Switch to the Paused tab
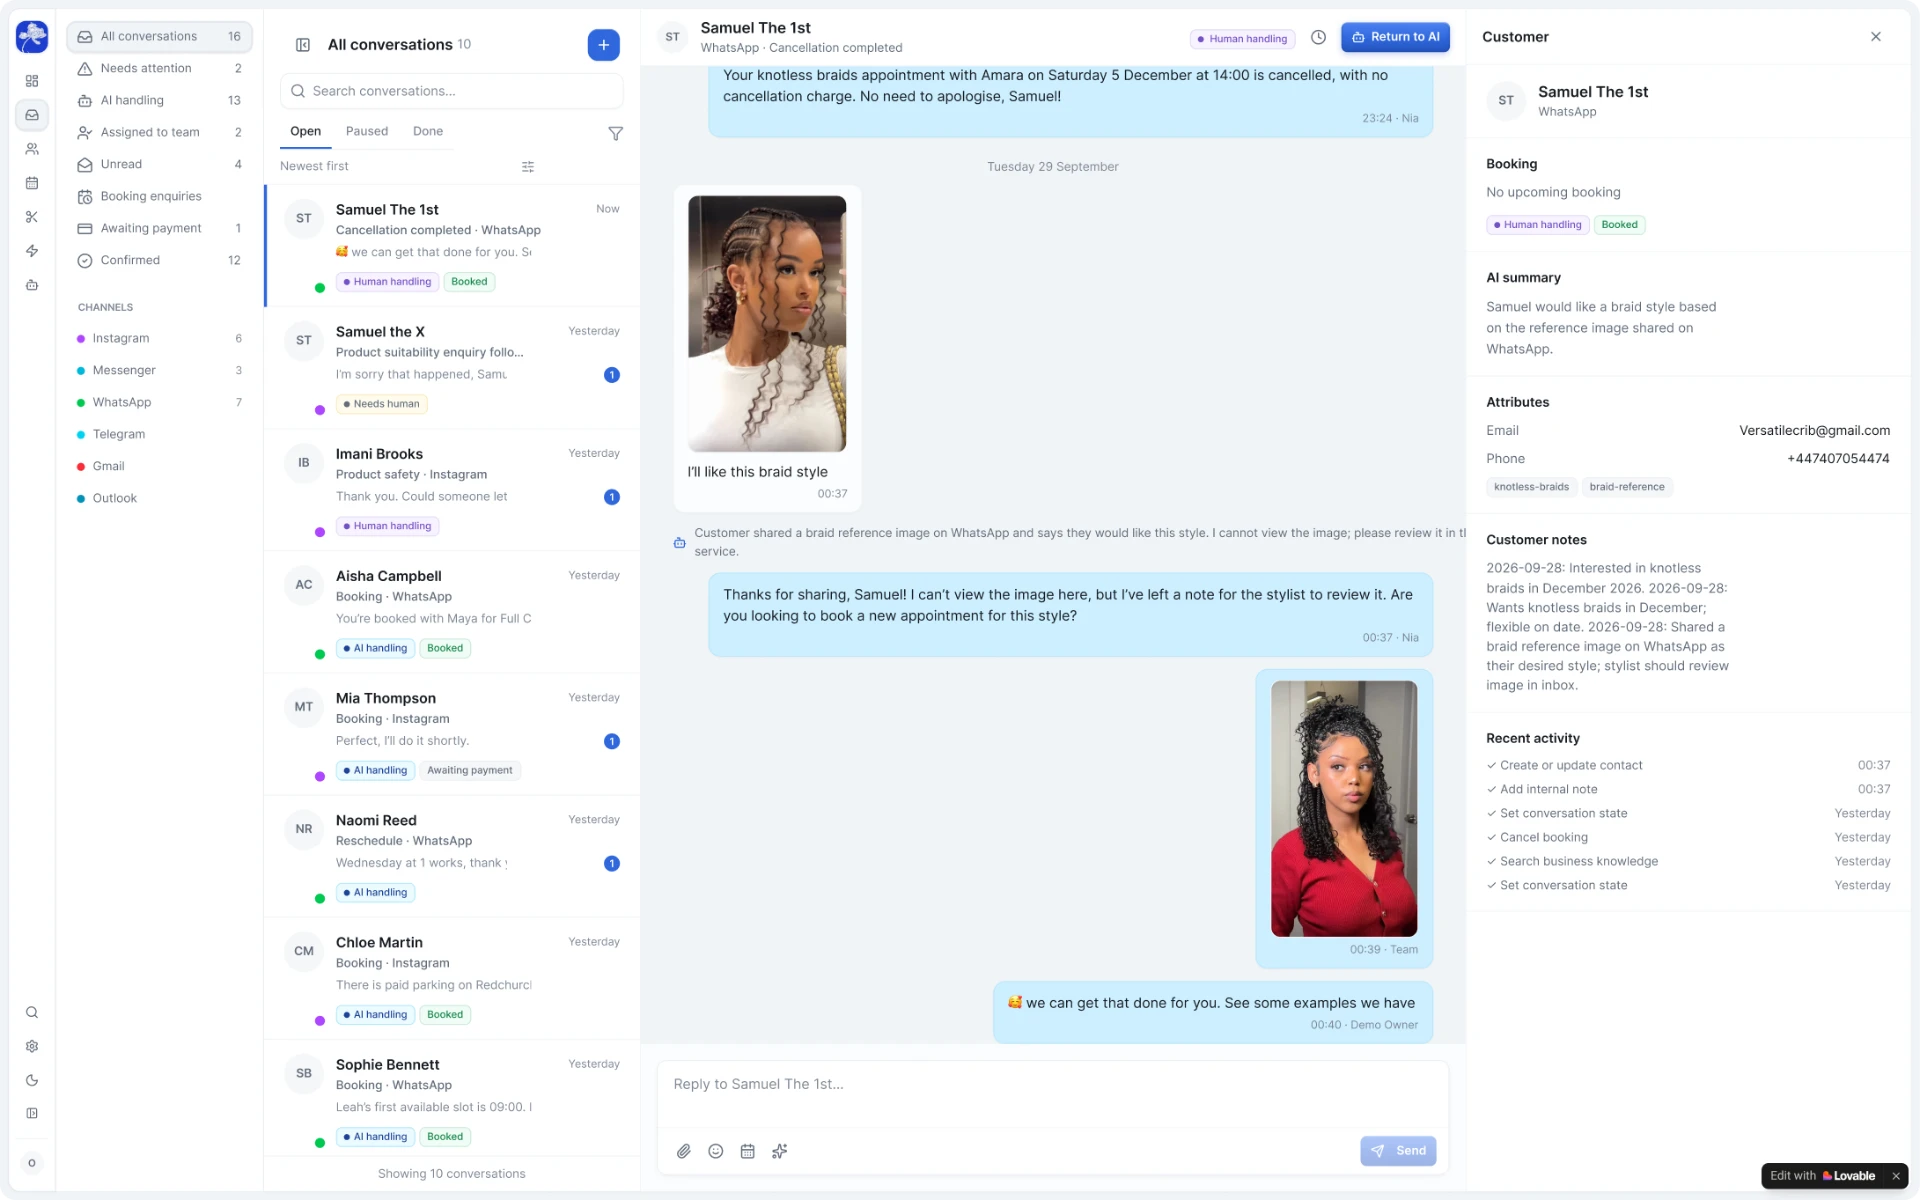This screenshot has height=1200, width=1920. click(x=367, y=131)
